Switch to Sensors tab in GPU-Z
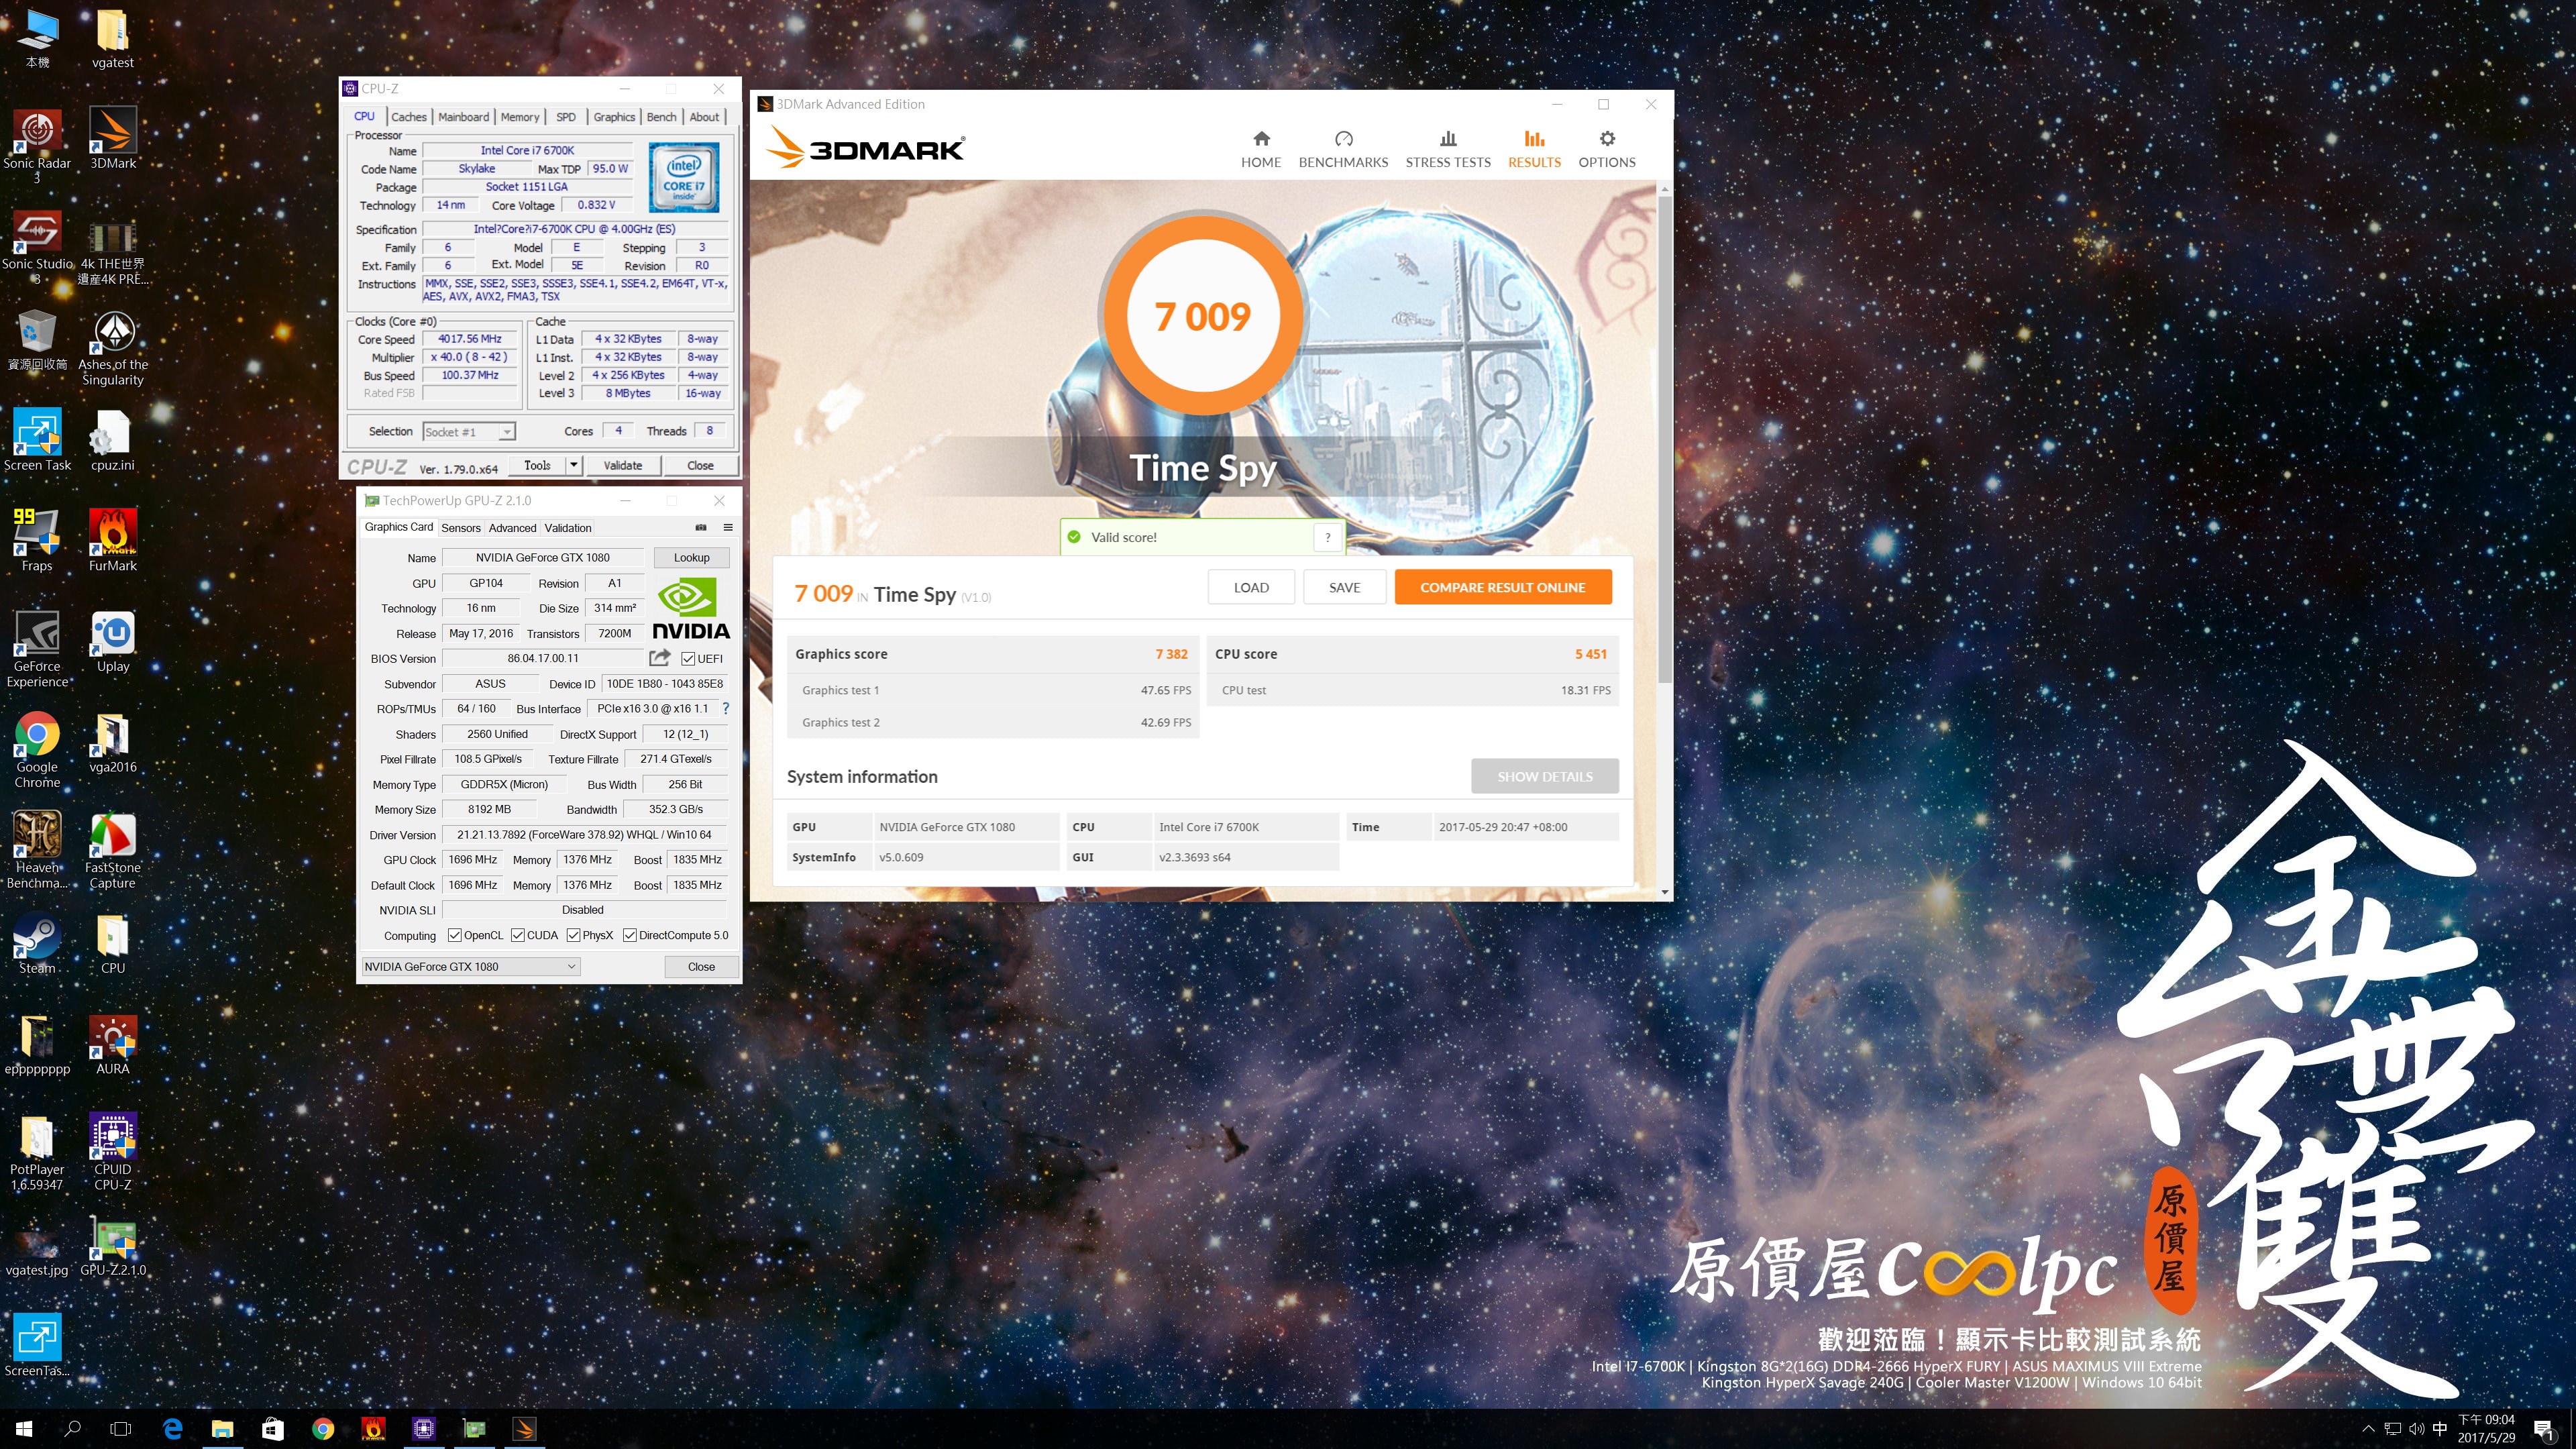Viewport: 2576px width, 1449px height. click(461, 528)
